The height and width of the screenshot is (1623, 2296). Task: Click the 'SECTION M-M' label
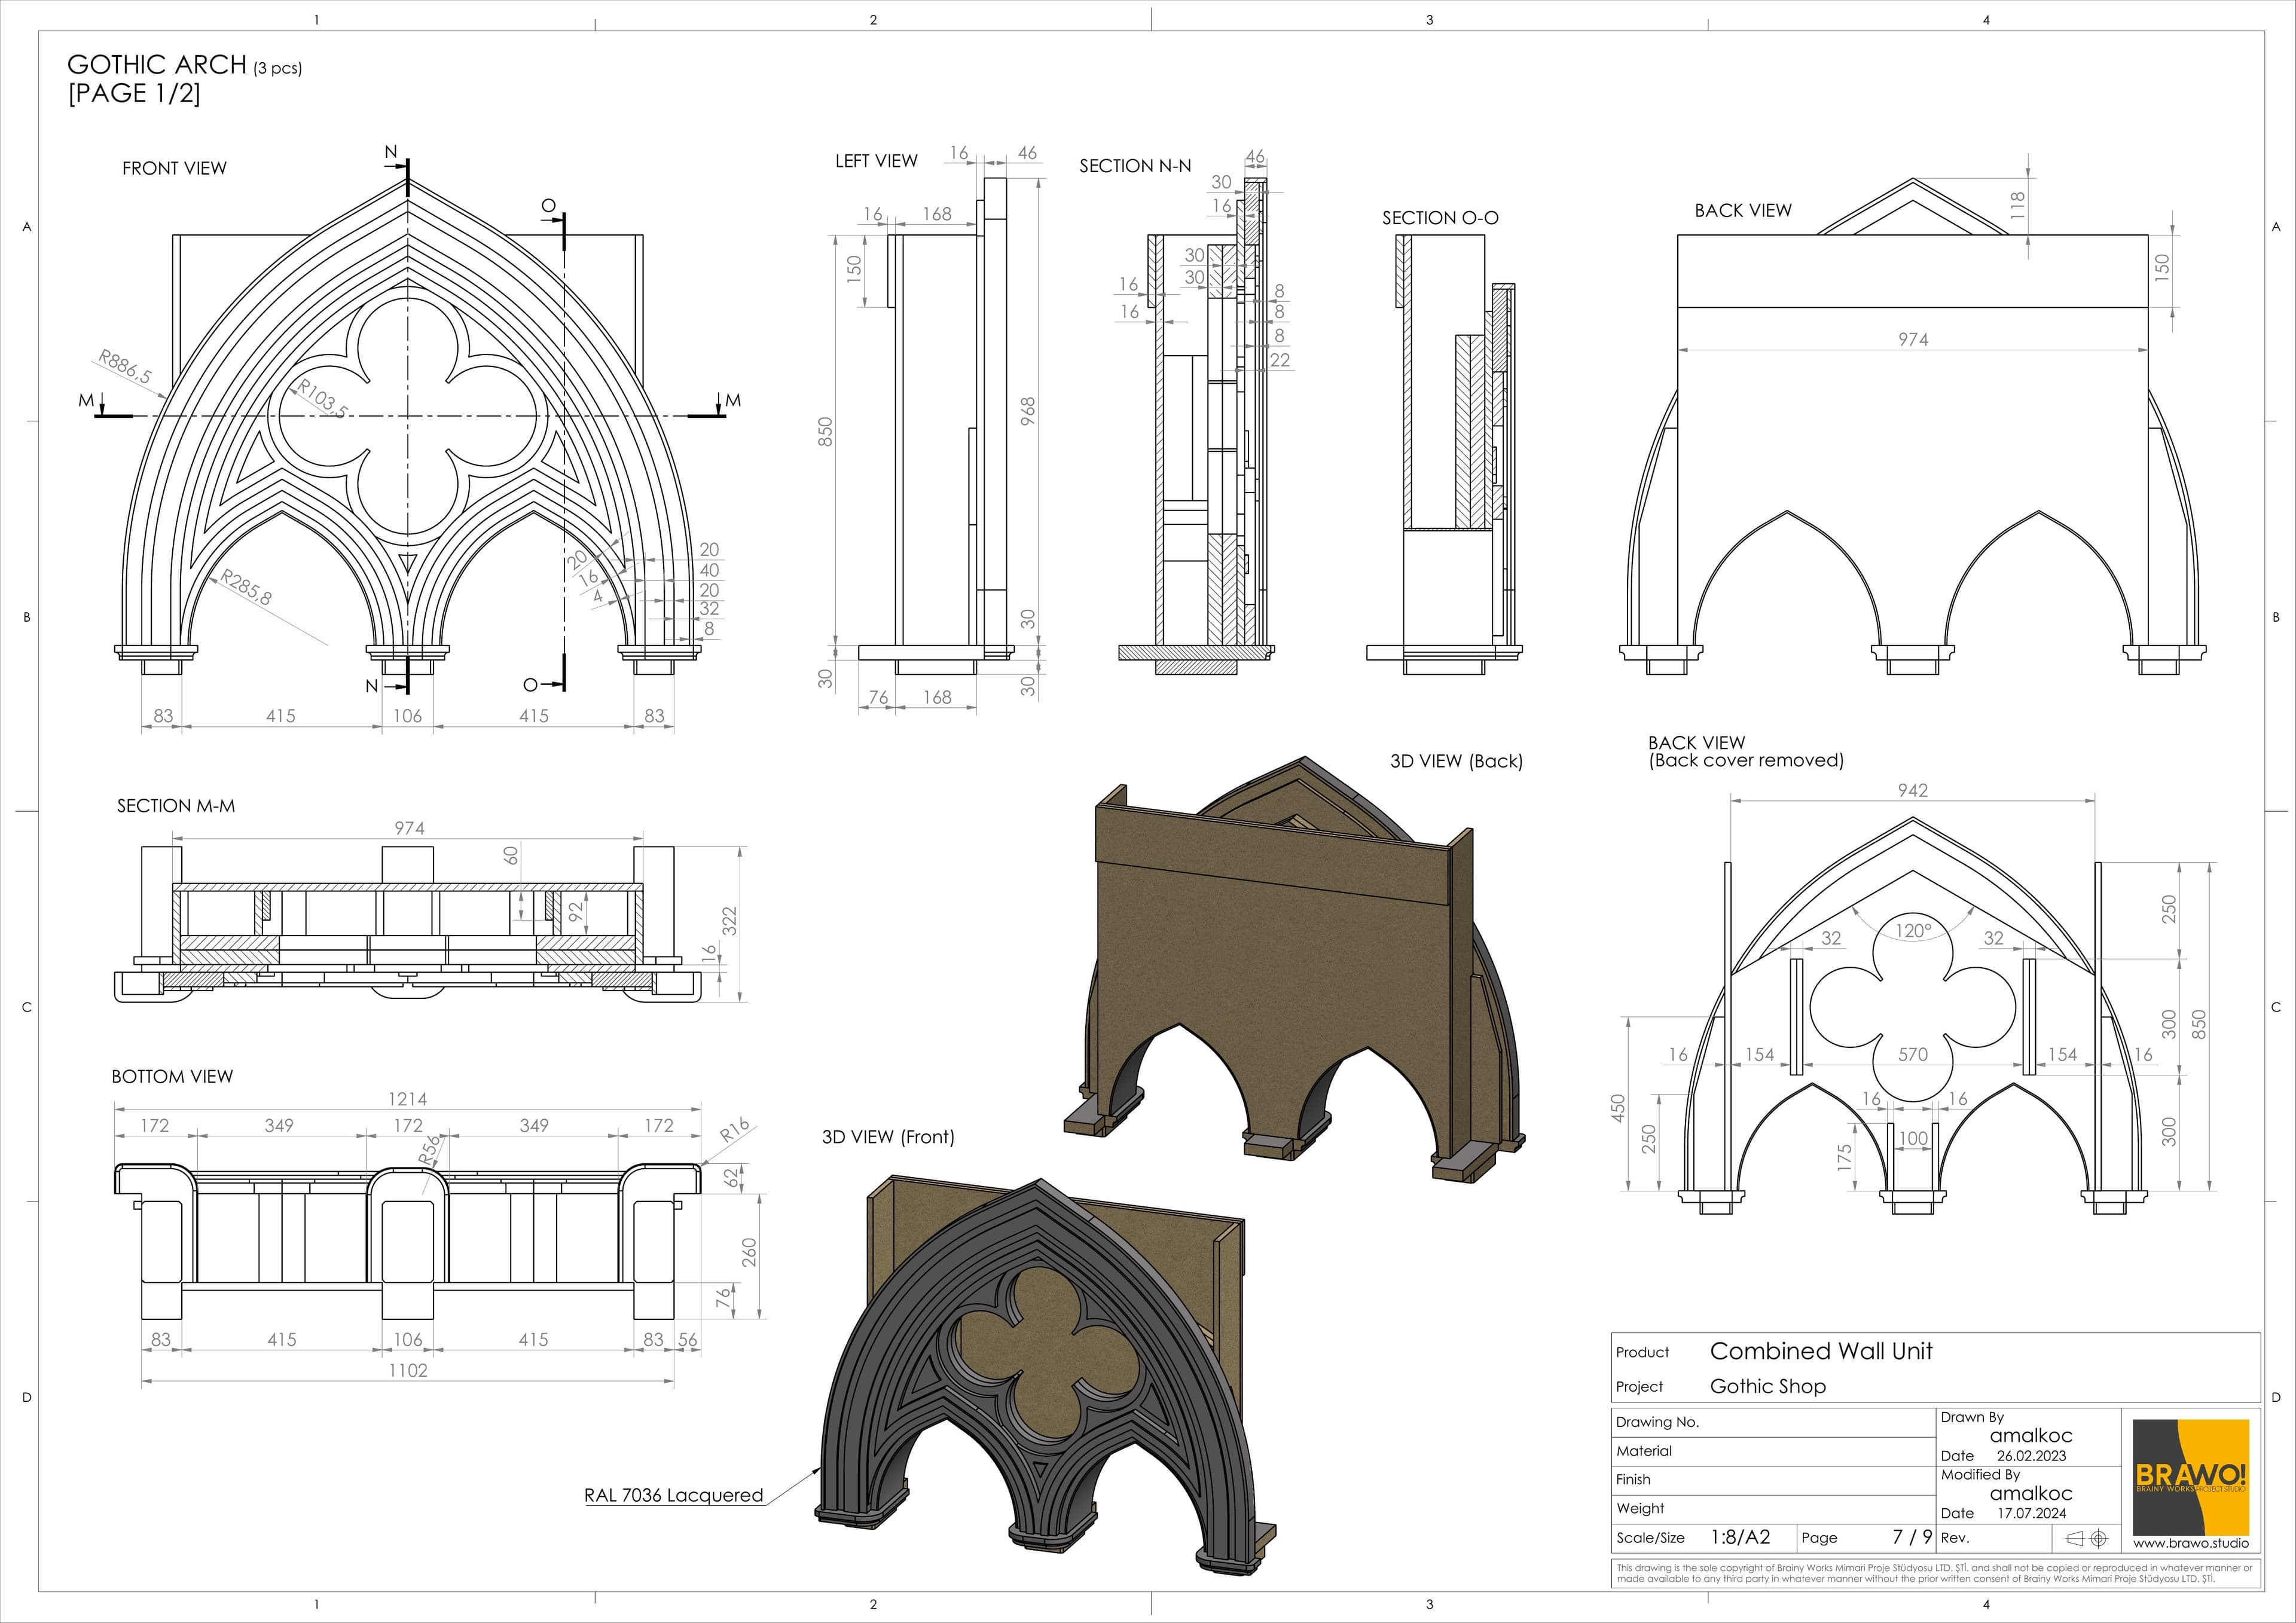pyautogui.click(x=176, y=806)
